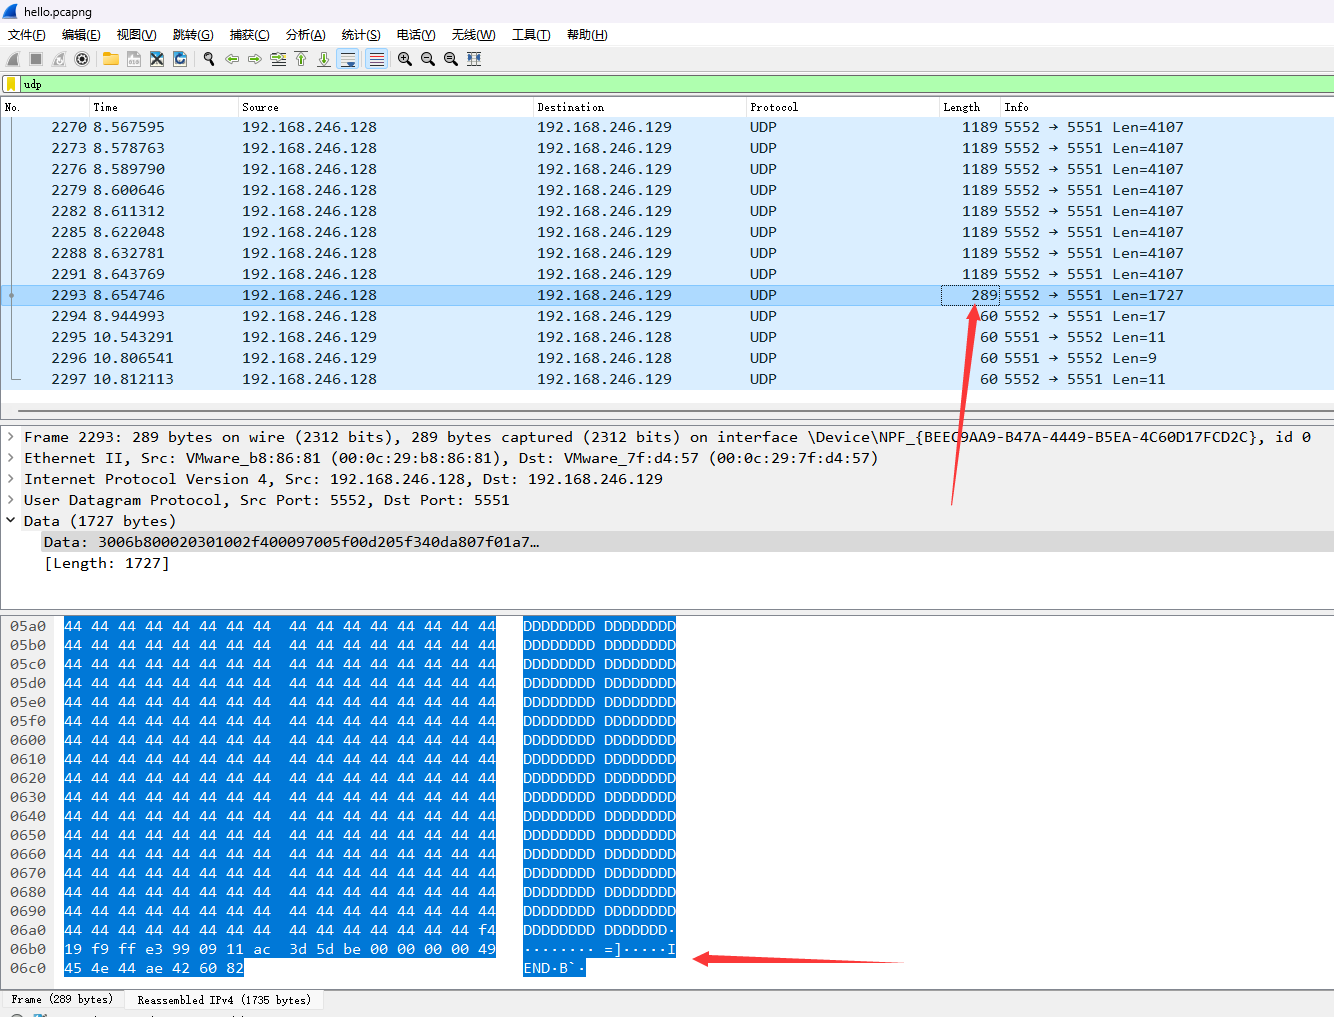Click ASCII text END·B` in hex pane
1334x1017 pixels.
click(554, 968)
